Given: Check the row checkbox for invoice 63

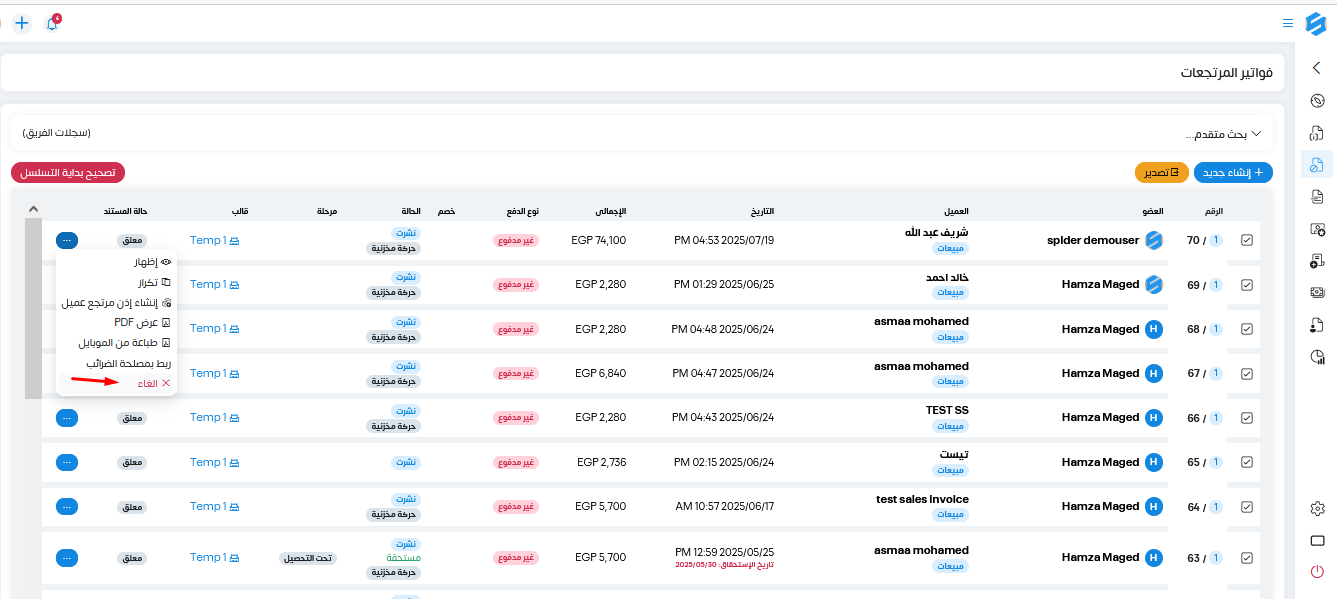Looking at the screenshot, I should point(1247,558).
